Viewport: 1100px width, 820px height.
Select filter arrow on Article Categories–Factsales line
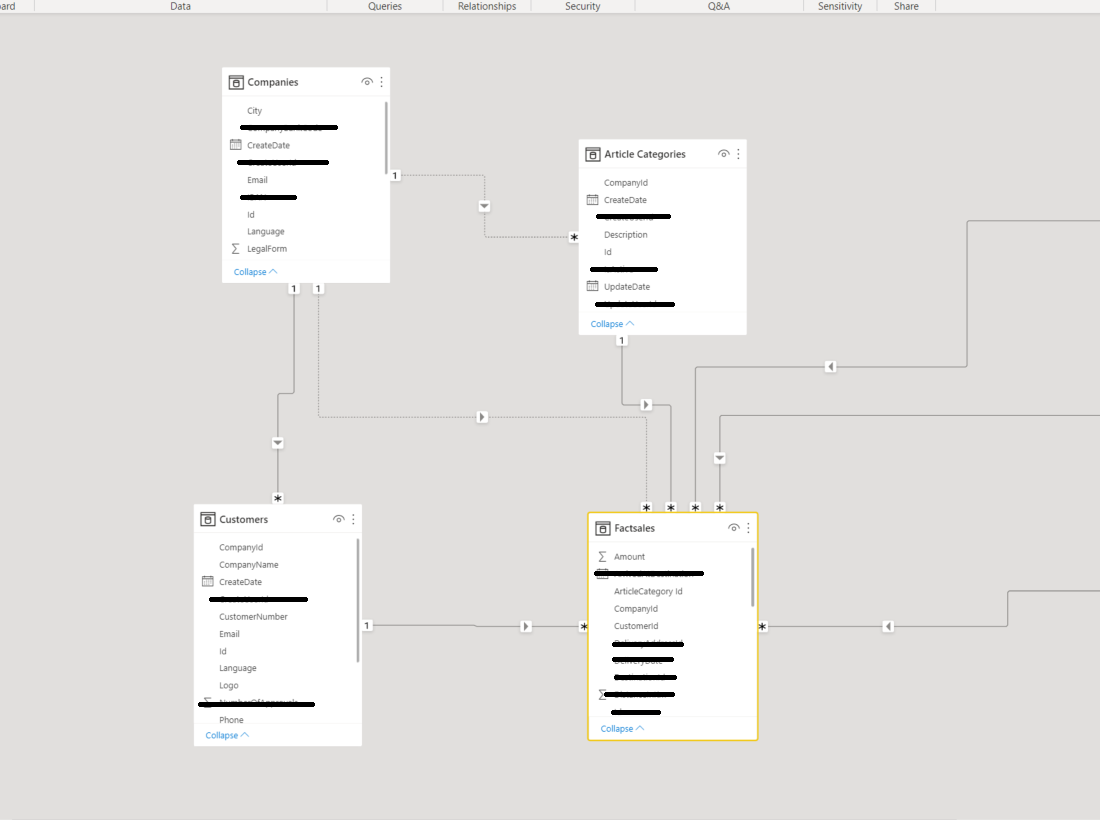646,405
